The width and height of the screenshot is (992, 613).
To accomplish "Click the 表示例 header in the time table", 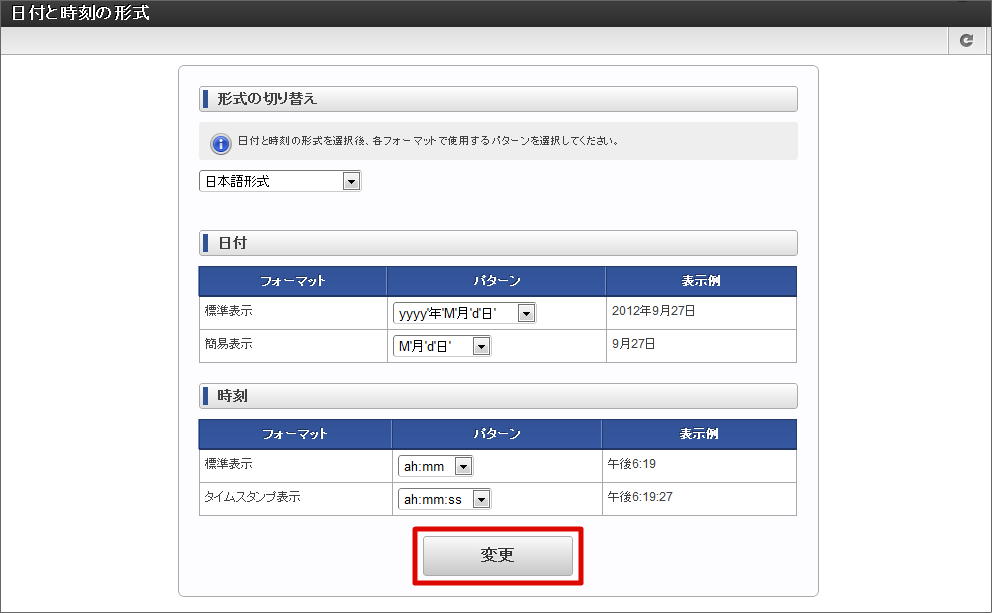I will pos(699,434).
